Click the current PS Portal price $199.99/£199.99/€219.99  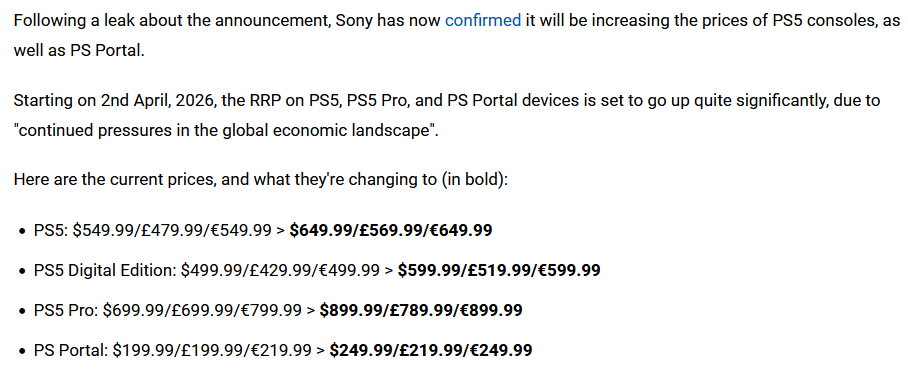click(x=212, y=351)
